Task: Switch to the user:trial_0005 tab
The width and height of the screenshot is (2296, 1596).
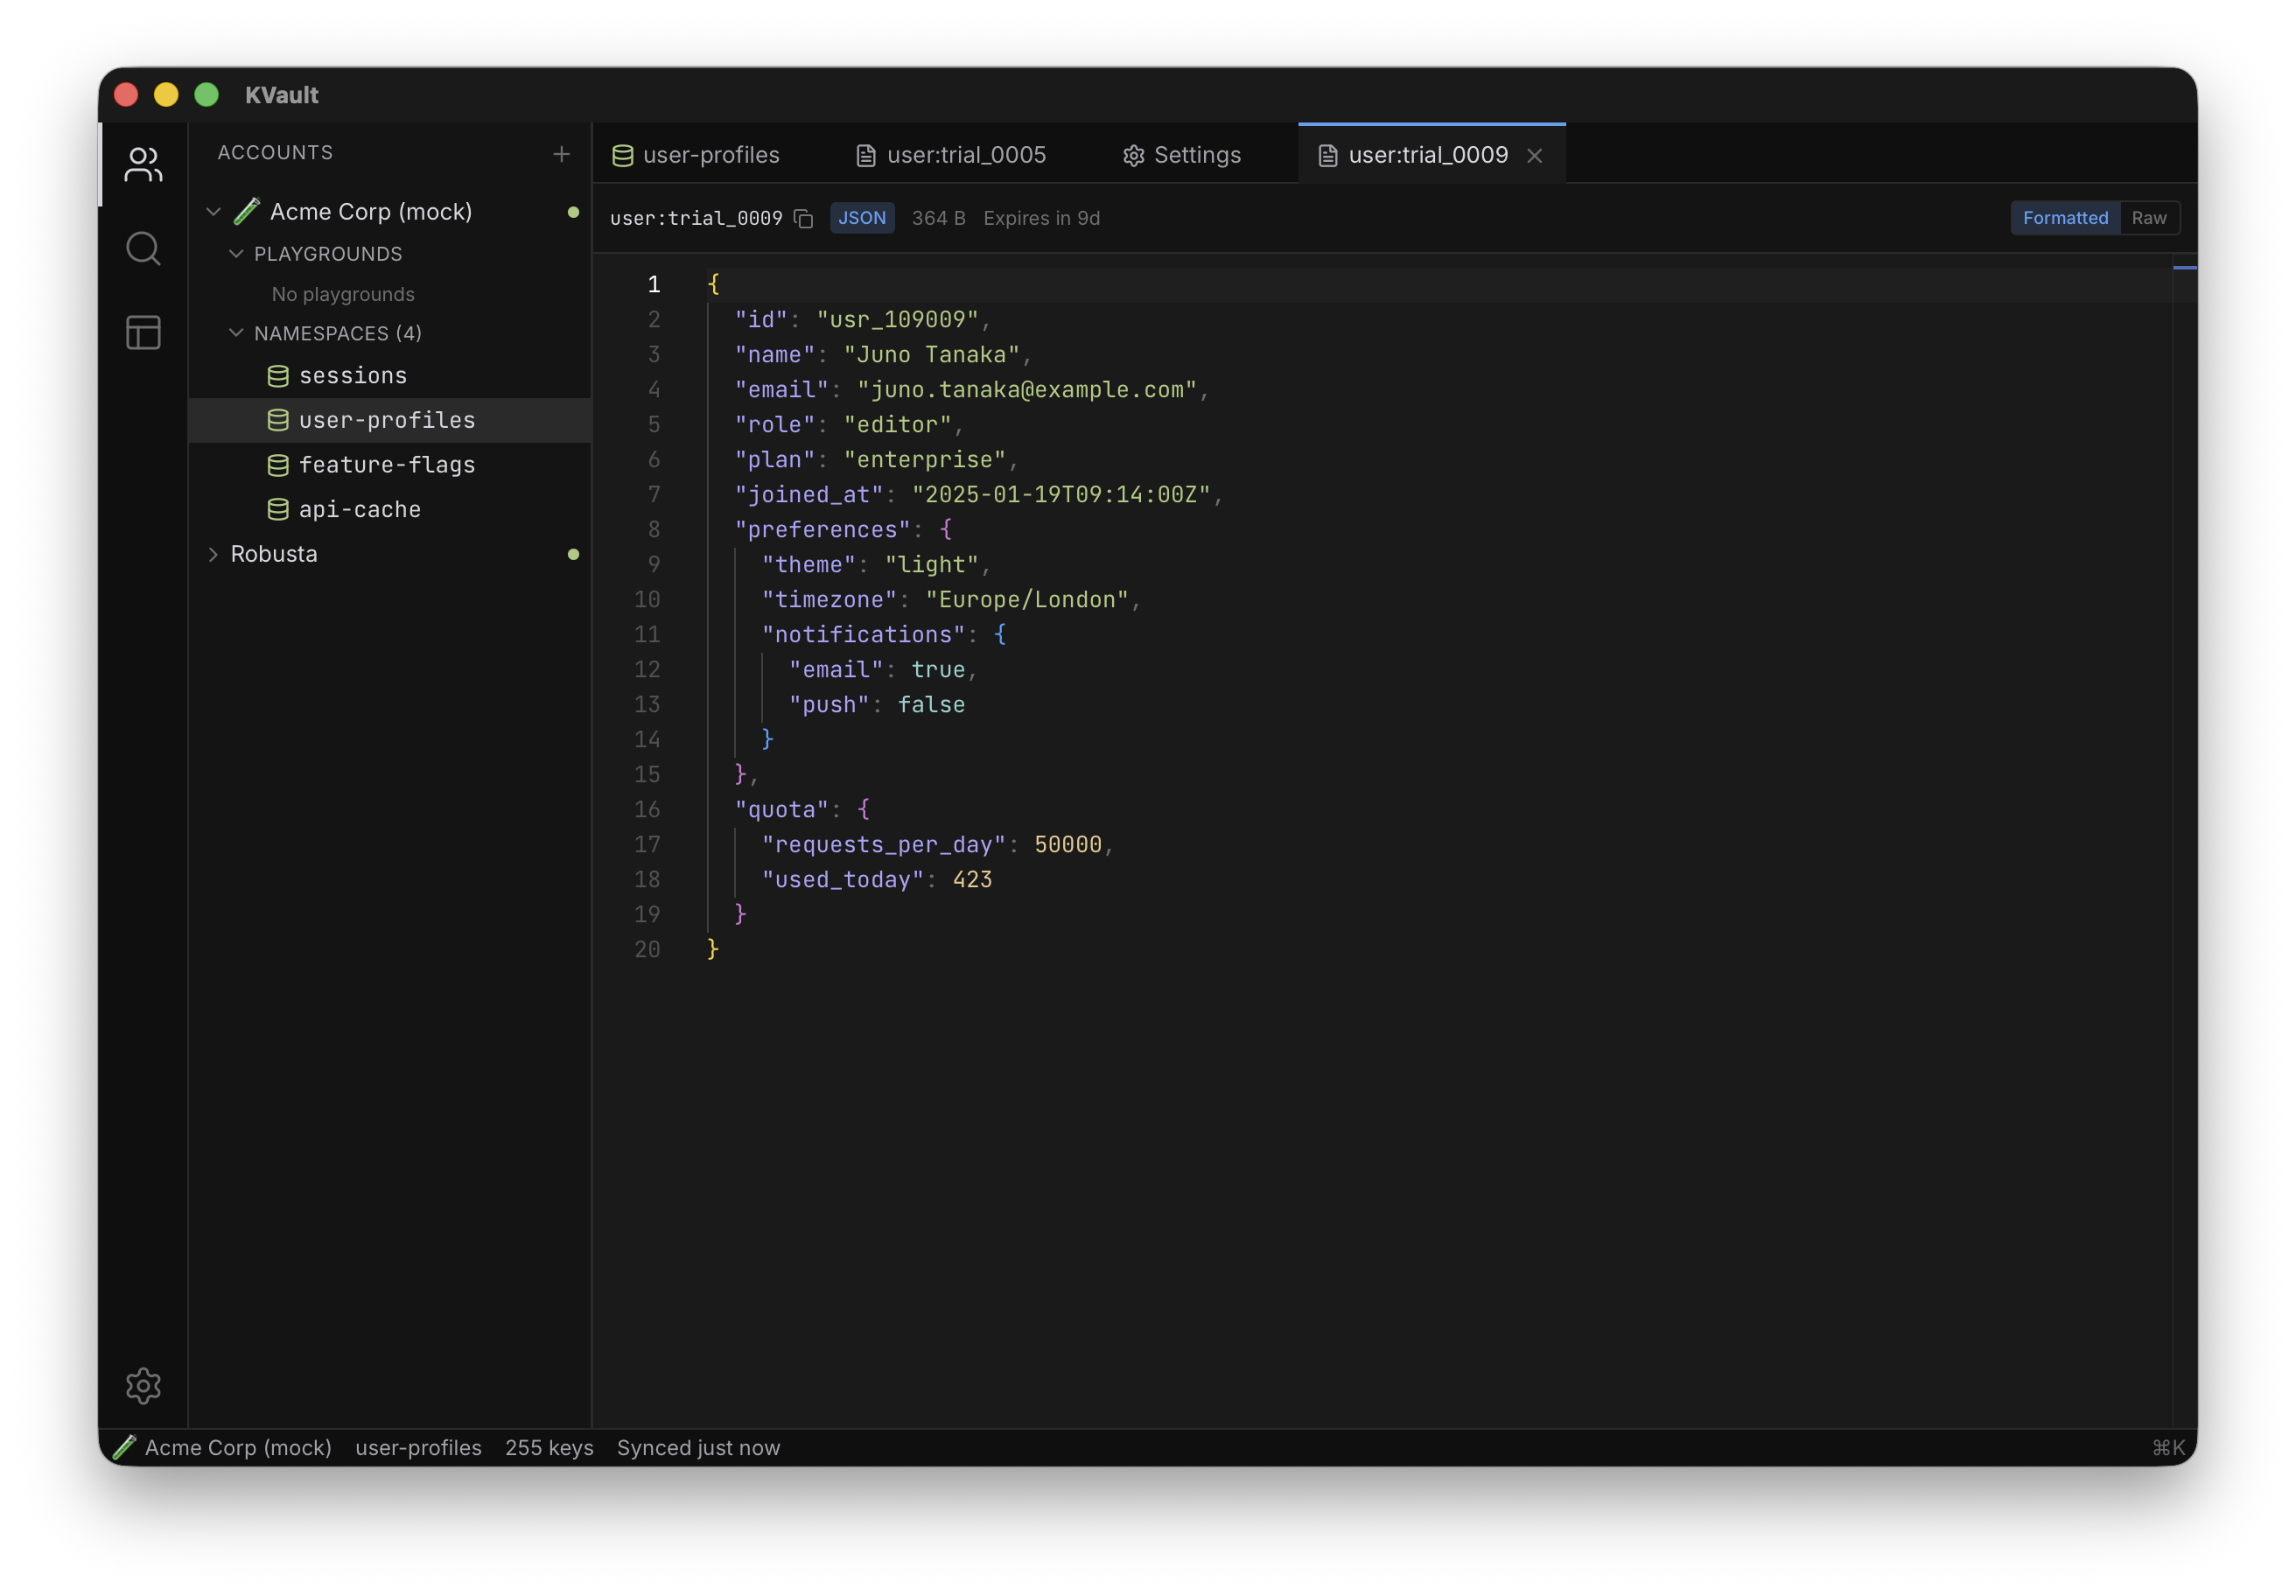Action: pyautogui.click(x=951, y=155)
